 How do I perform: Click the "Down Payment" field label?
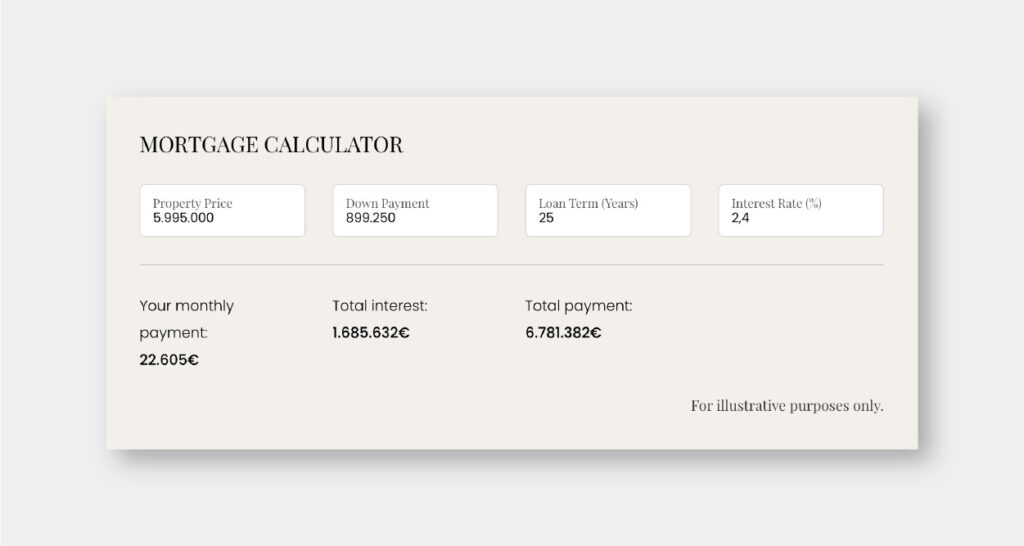pyautogui.click(x=387, y=203)
